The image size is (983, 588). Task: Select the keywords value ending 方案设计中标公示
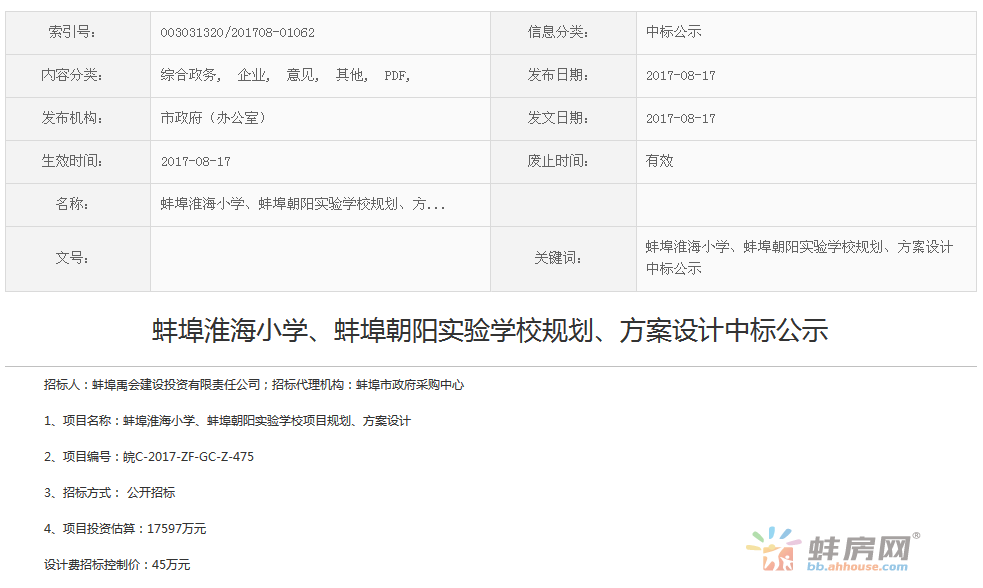799,258
